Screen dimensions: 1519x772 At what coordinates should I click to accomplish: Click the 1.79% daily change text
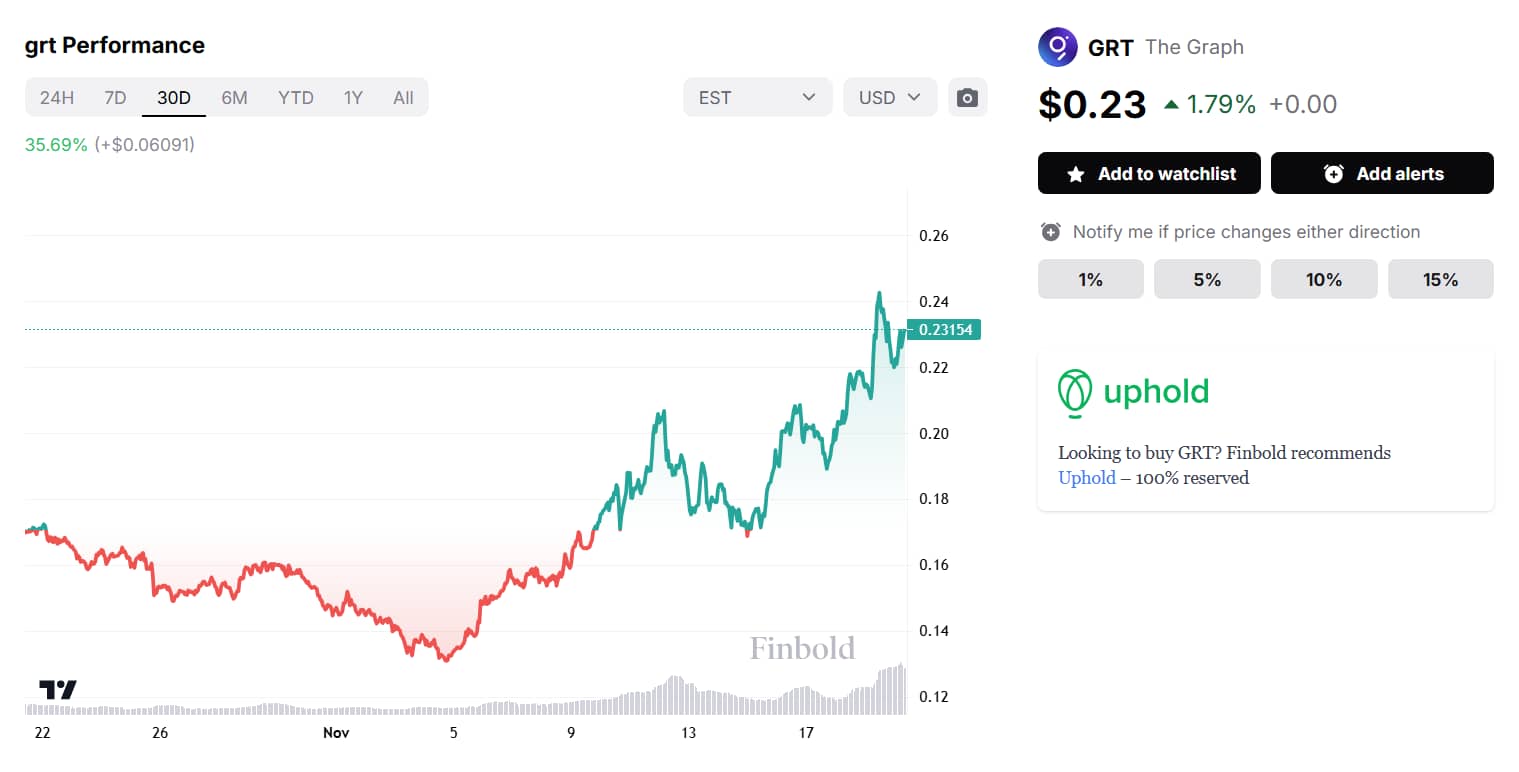click(1221, 104)
